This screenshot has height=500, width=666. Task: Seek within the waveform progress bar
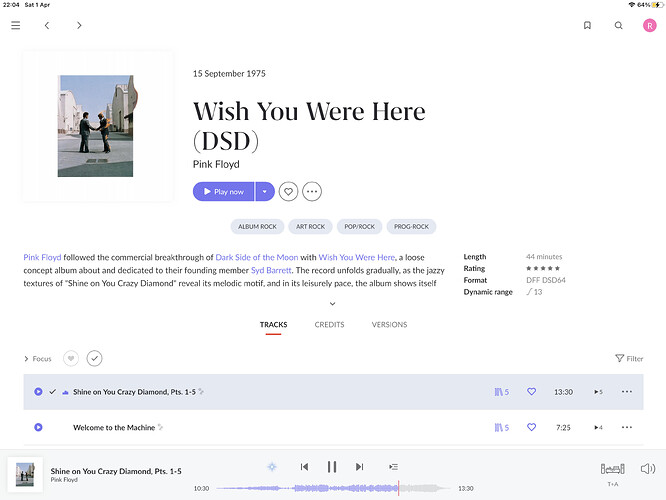click(332, 488)
